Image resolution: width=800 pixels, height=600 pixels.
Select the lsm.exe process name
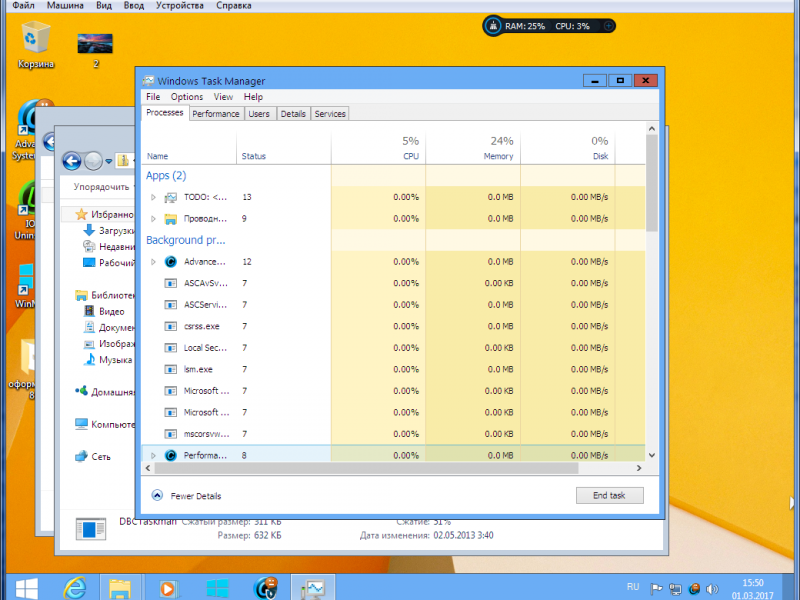(198, 369)
